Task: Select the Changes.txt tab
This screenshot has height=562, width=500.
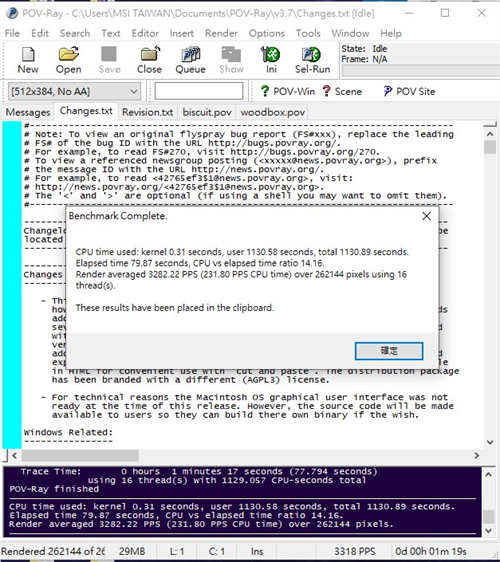Action: pyautogui.click(x=86, y=111)
